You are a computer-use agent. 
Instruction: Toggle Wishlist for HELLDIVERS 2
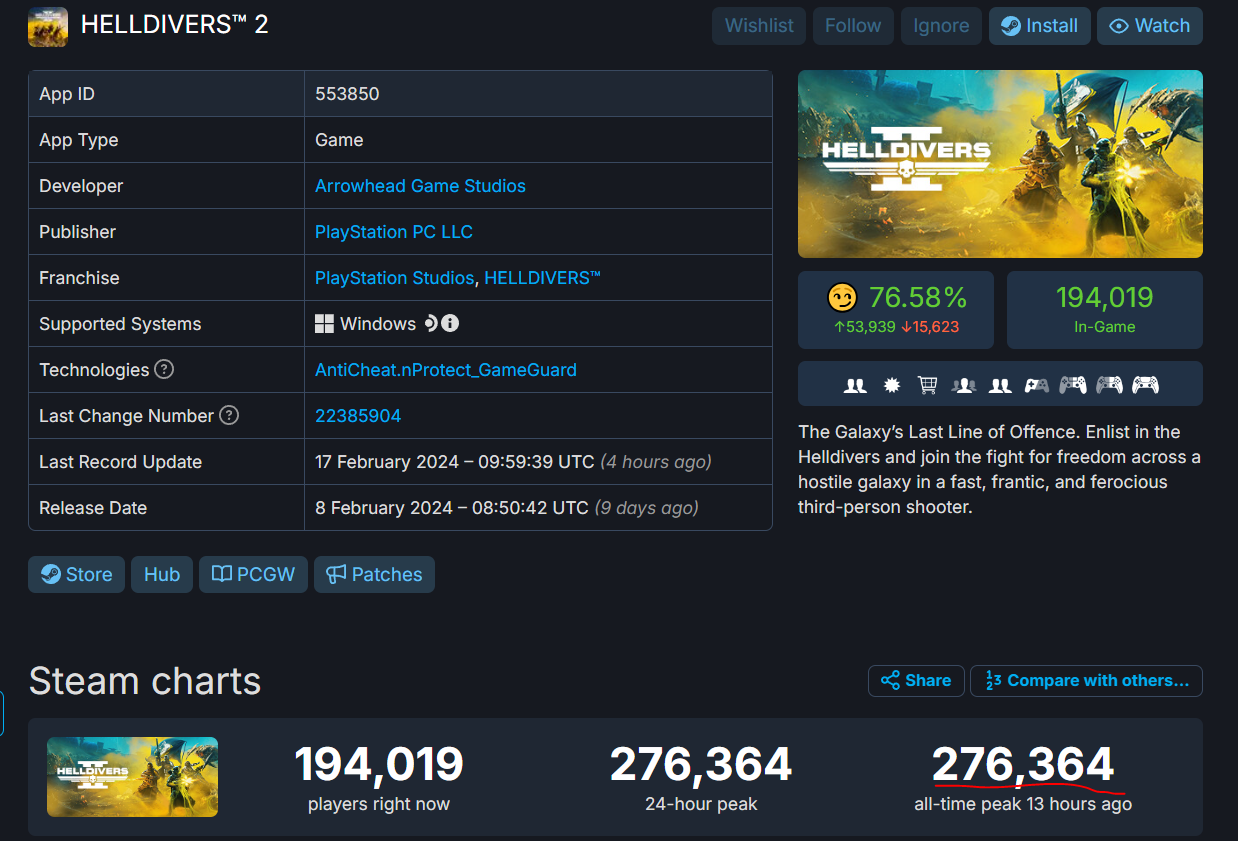pyautogui.click(x=760, y=26)
